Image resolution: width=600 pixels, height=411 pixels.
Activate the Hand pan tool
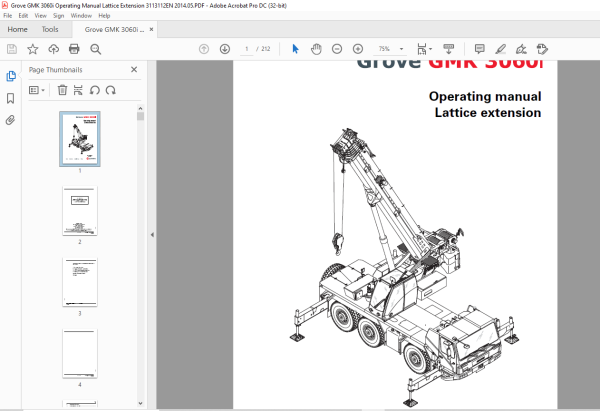(316, 49)
